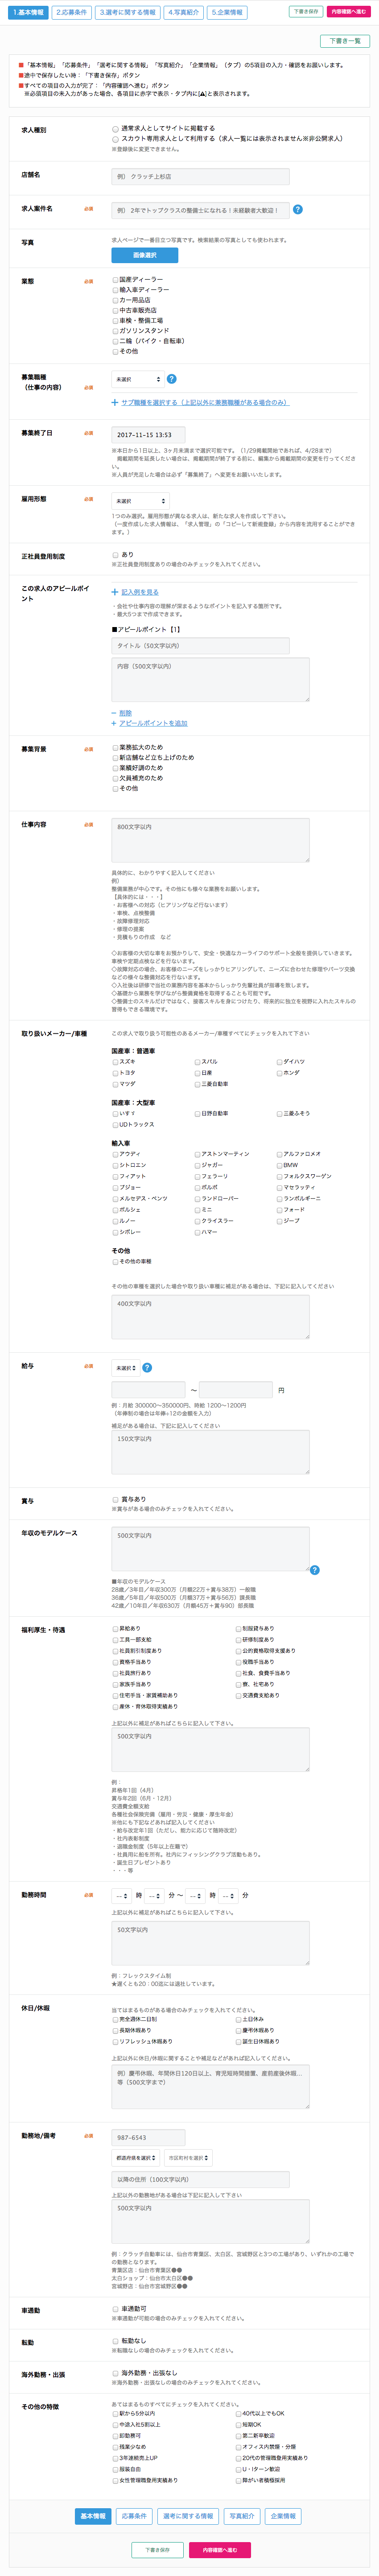Click 画像選択 photo button
Viewport: 379px width, 2576px height.
(x=144, y=255)
